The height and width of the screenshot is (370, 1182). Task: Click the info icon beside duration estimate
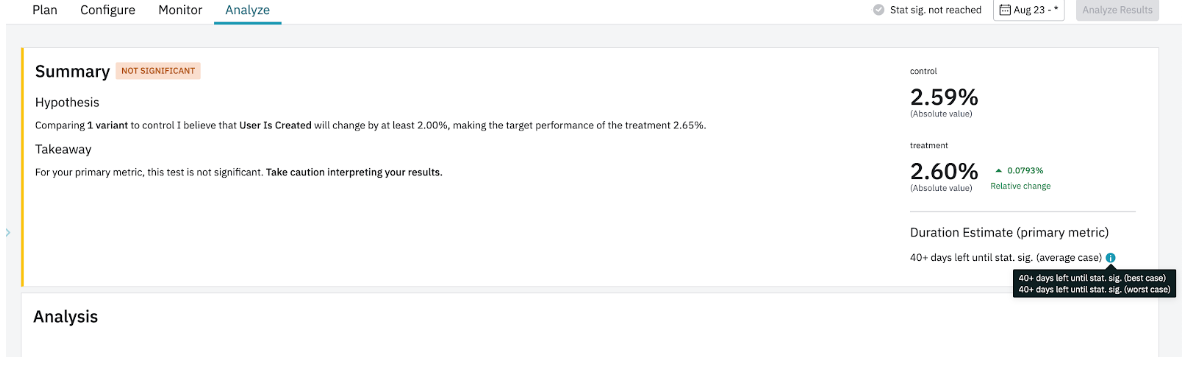pos(1111,258)
